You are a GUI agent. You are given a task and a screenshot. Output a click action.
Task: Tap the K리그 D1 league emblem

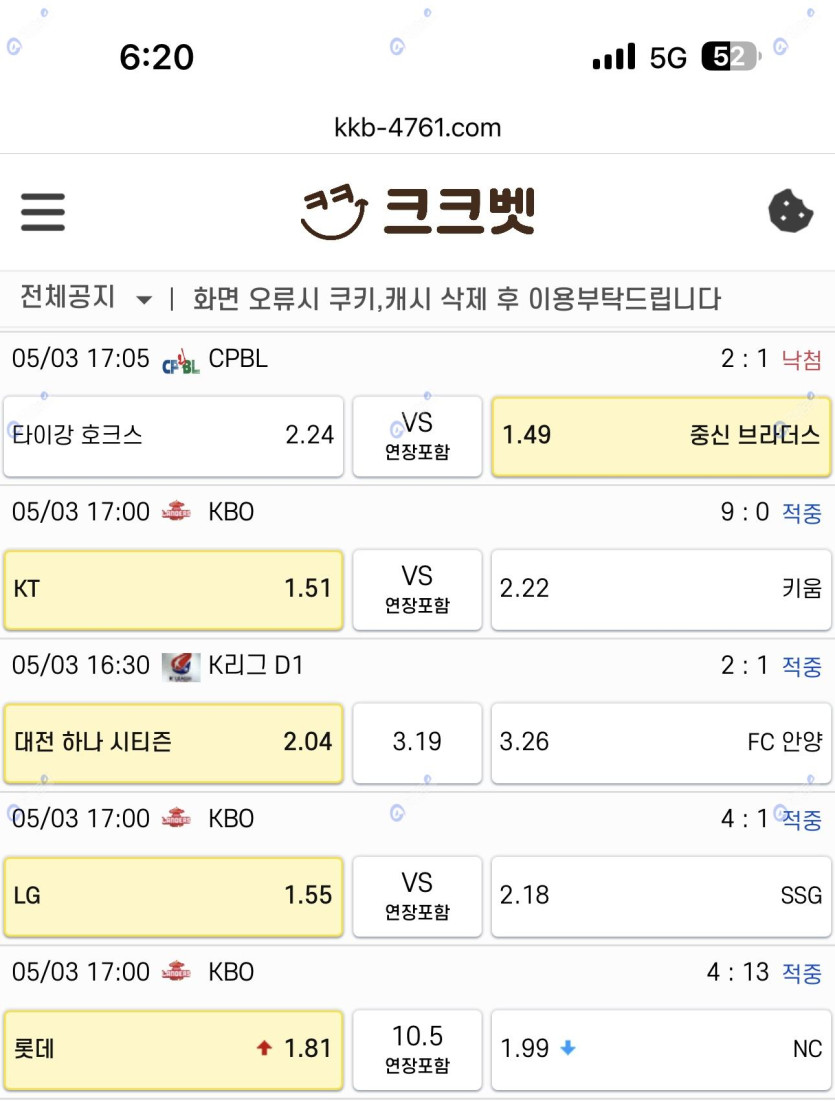[180, 666]
